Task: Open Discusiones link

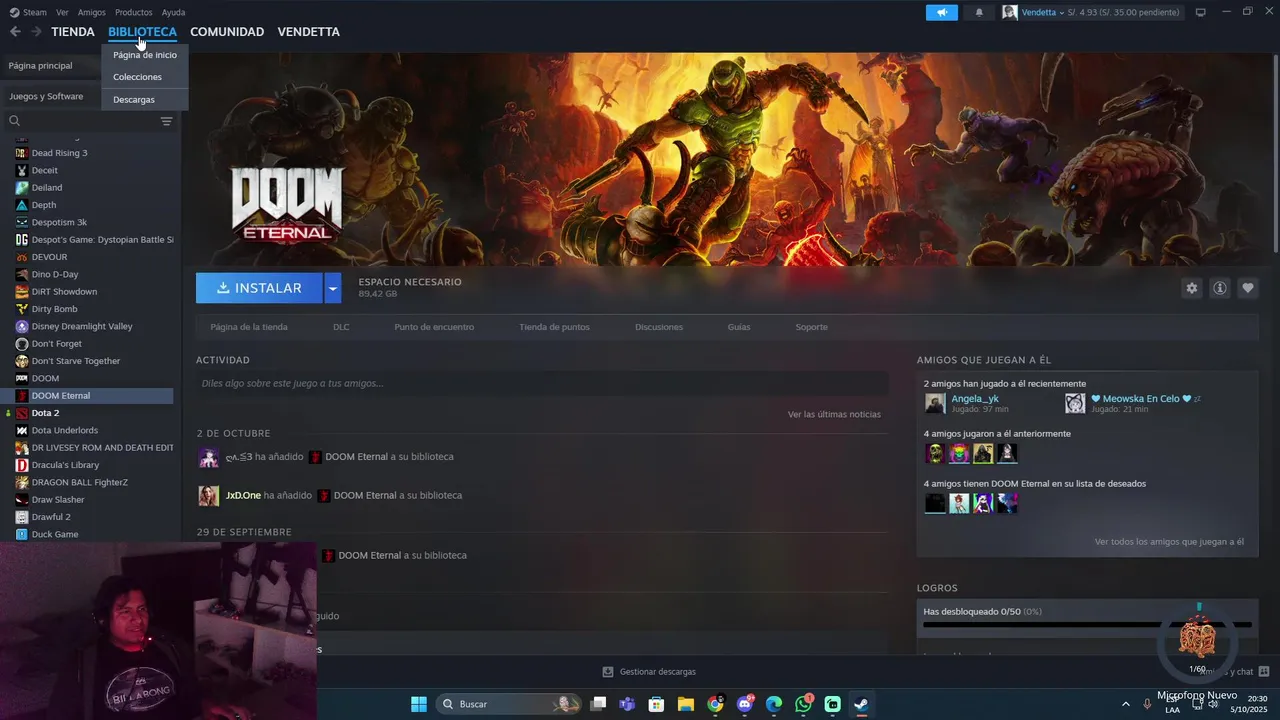Action: click(659, 327)
